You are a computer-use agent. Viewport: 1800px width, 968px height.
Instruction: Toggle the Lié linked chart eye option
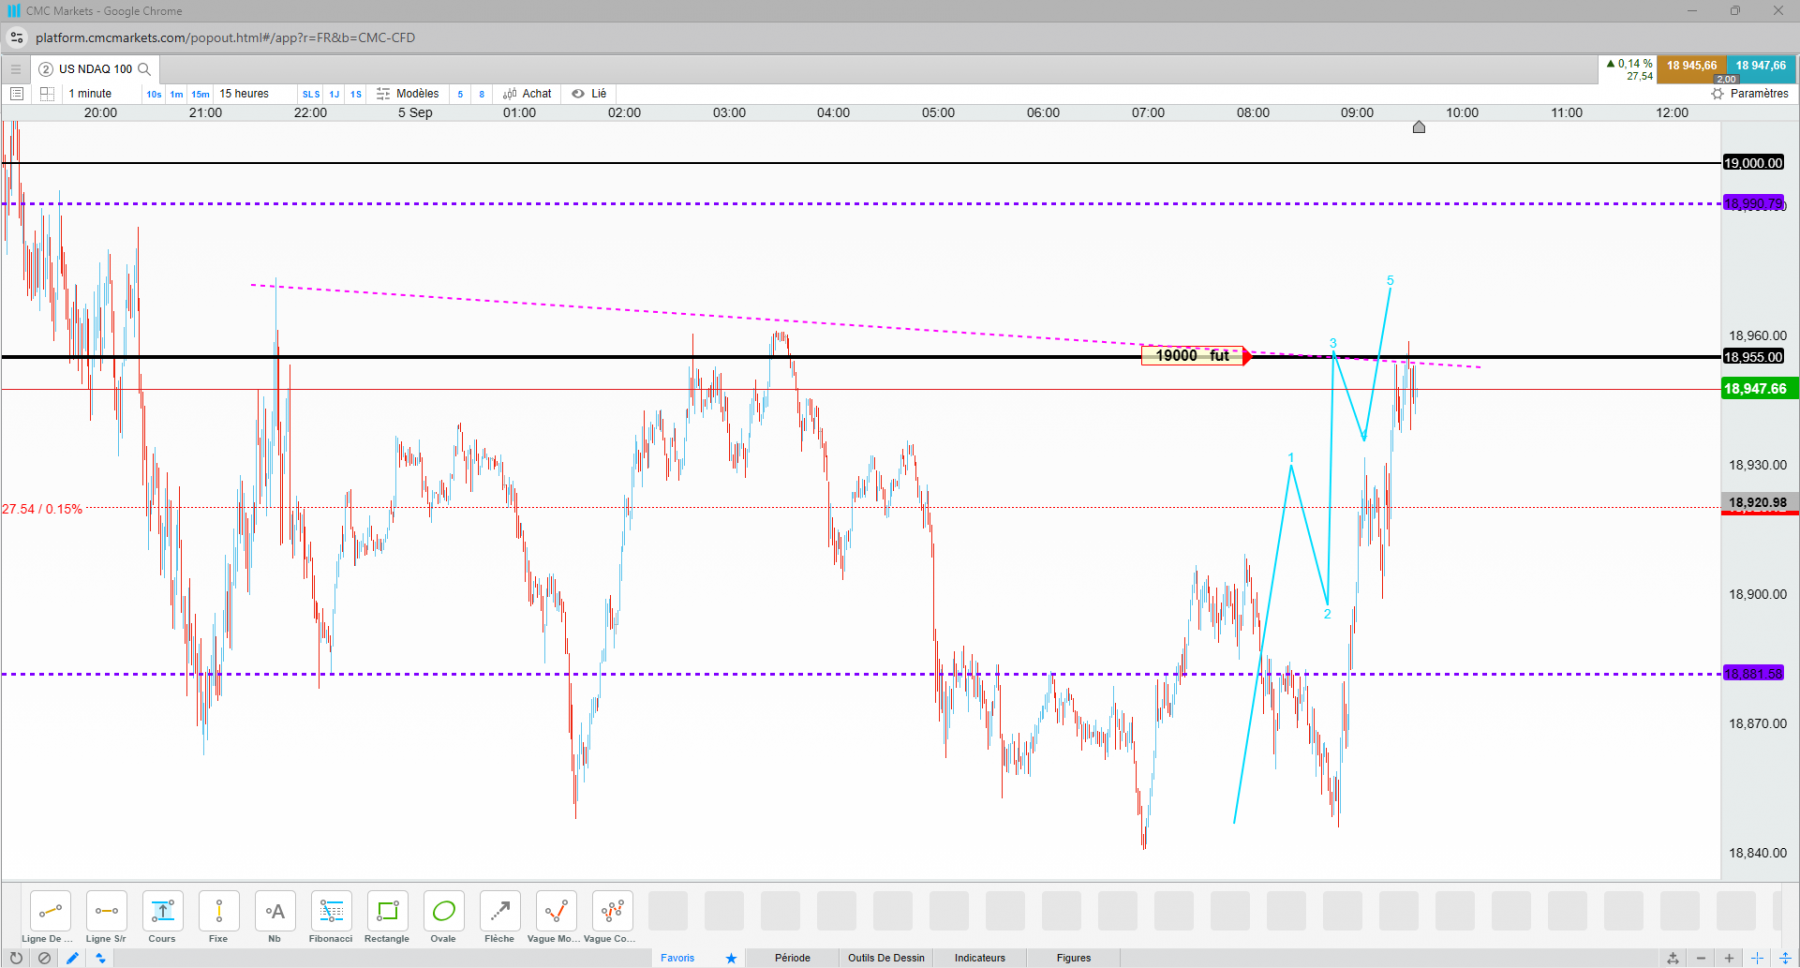tap(589, 94)
